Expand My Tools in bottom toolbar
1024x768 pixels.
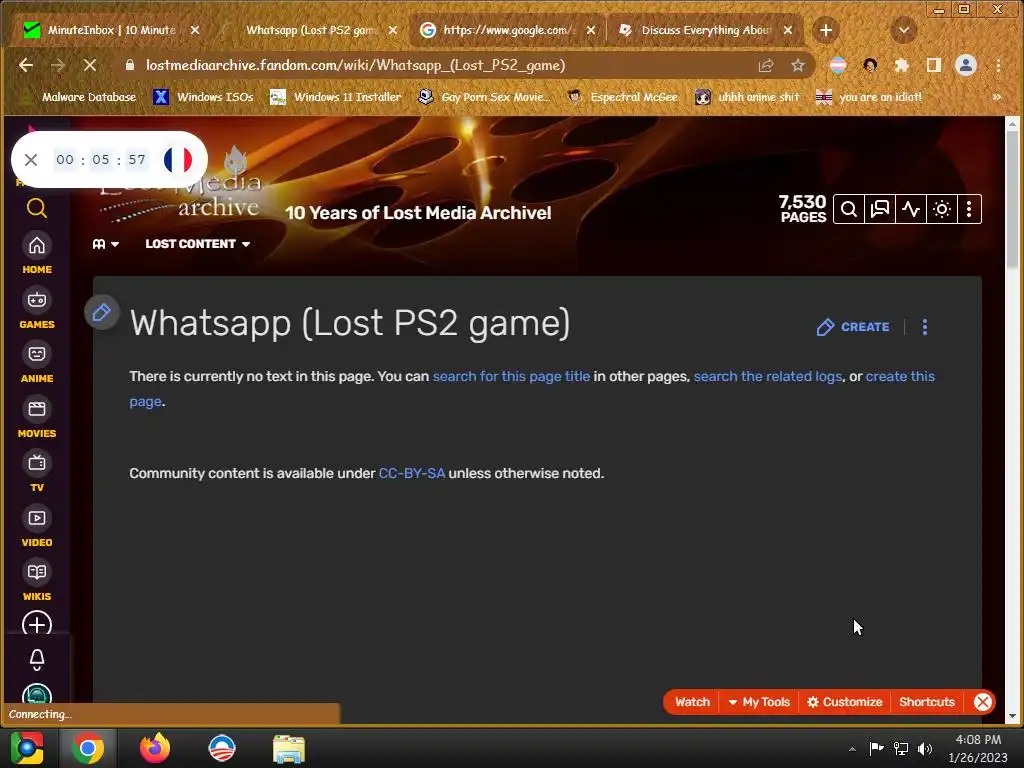759,702
